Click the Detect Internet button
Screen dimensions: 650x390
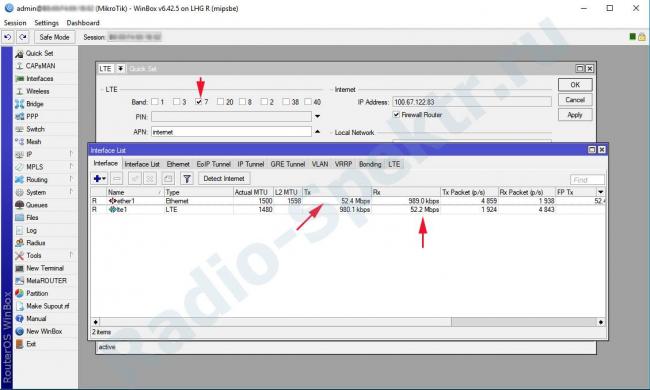224,179
